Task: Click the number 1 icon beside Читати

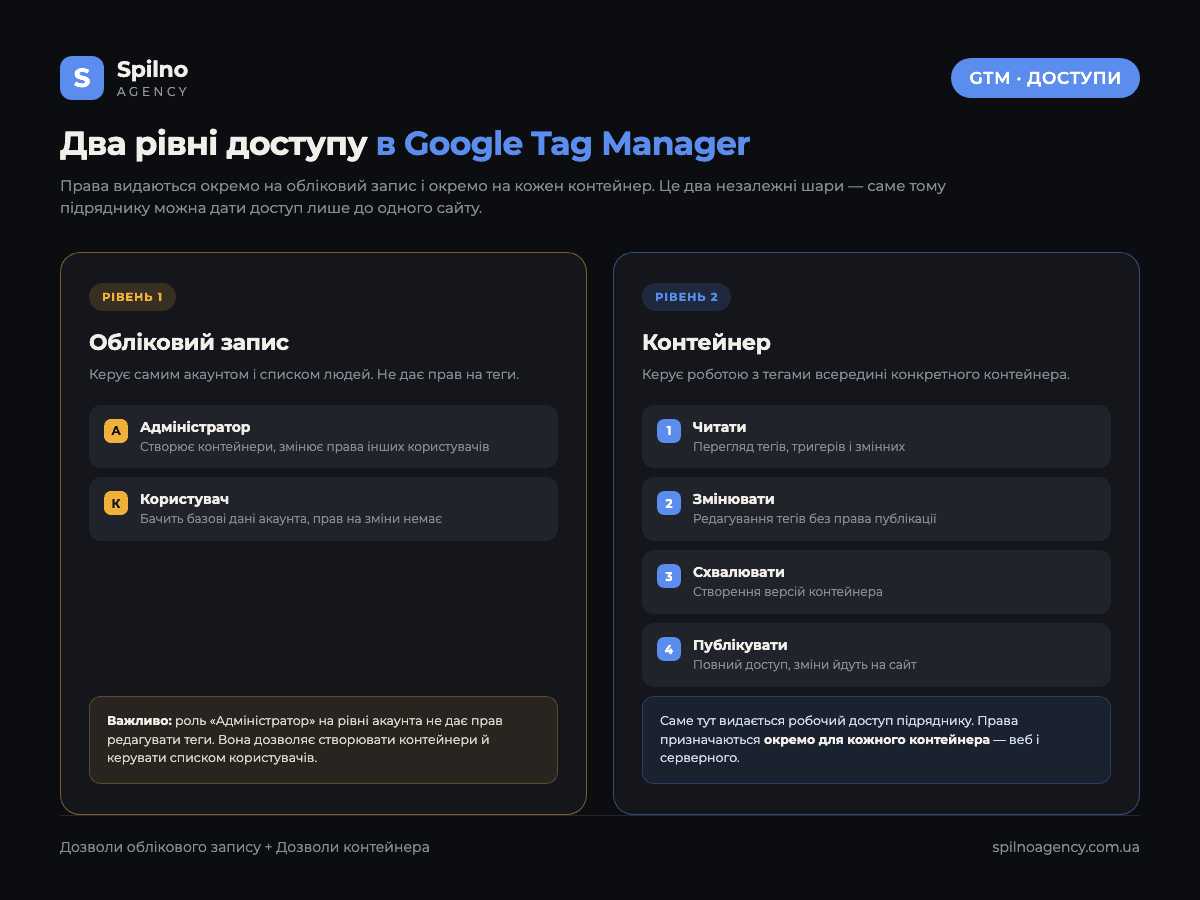Action: tap(669, 431)
